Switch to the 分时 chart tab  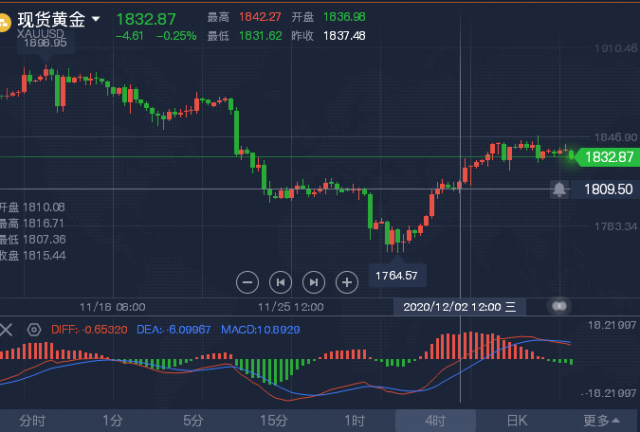coord(32,421)
